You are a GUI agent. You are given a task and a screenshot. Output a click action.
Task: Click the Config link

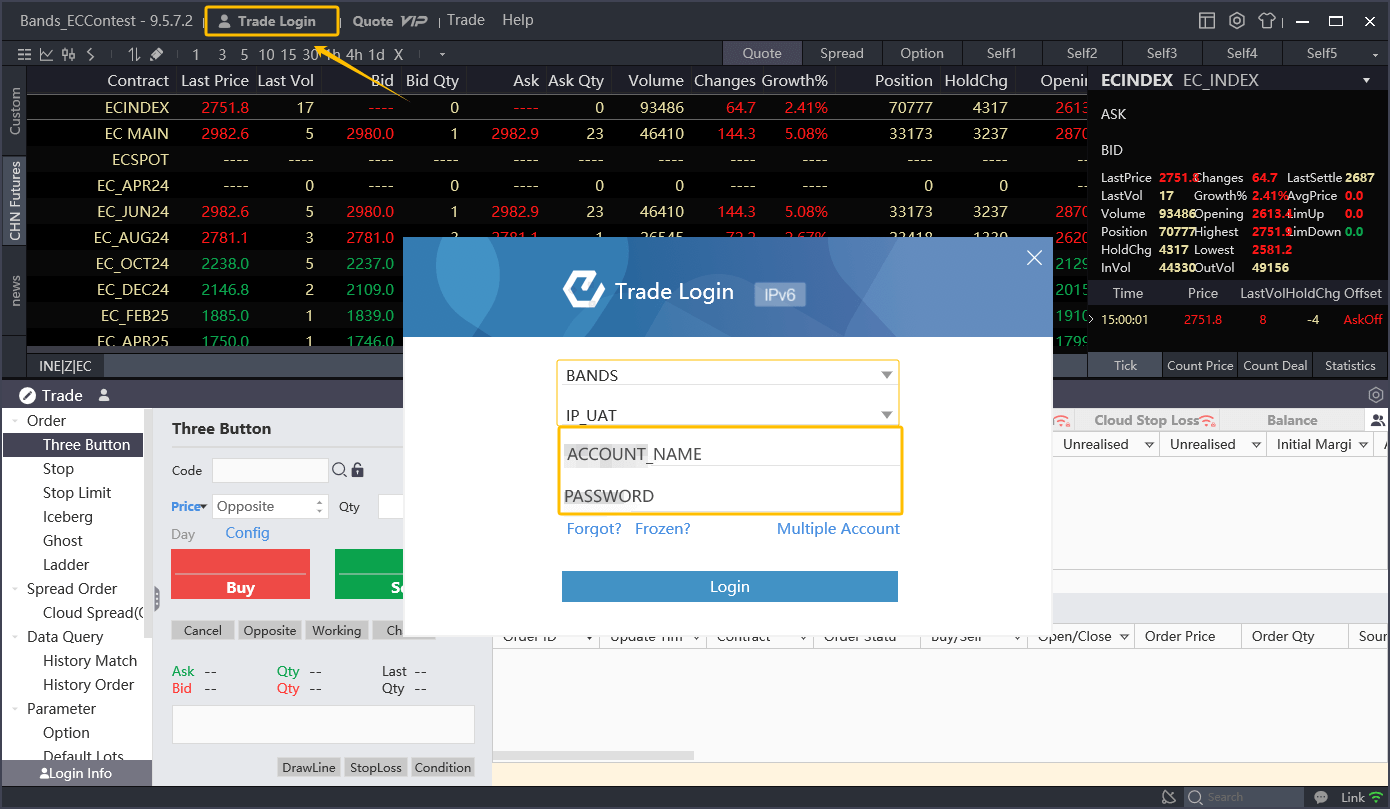click(x=247, y=533)
